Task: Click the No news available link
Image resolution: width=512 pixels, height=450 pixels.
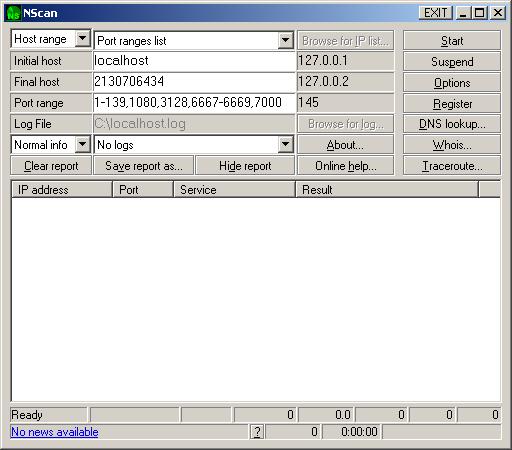Action: [x=55, y=432]
